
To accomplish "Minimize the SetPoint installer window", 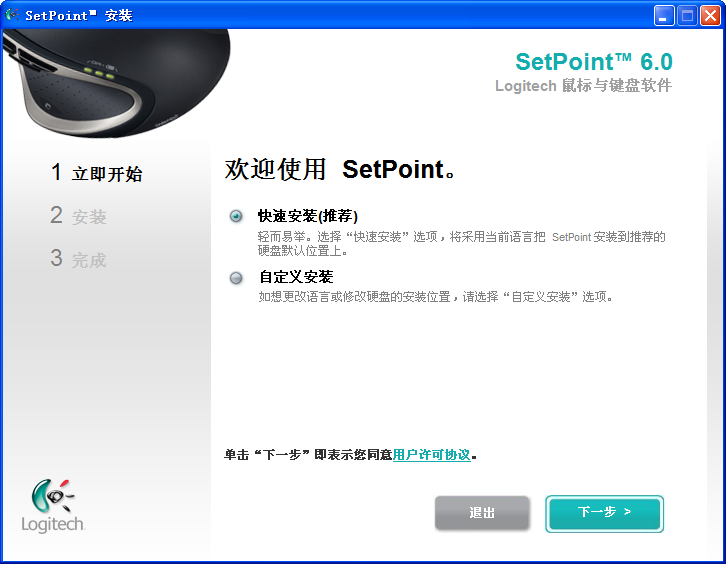I will click(664, 15).
